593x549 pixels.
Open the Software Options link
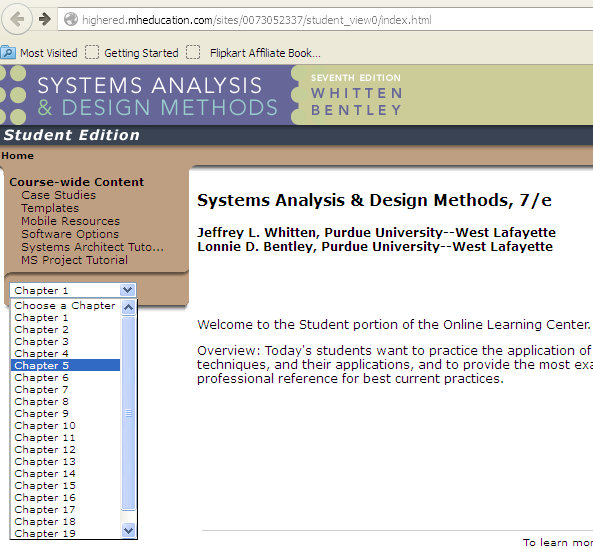[70, 234]
